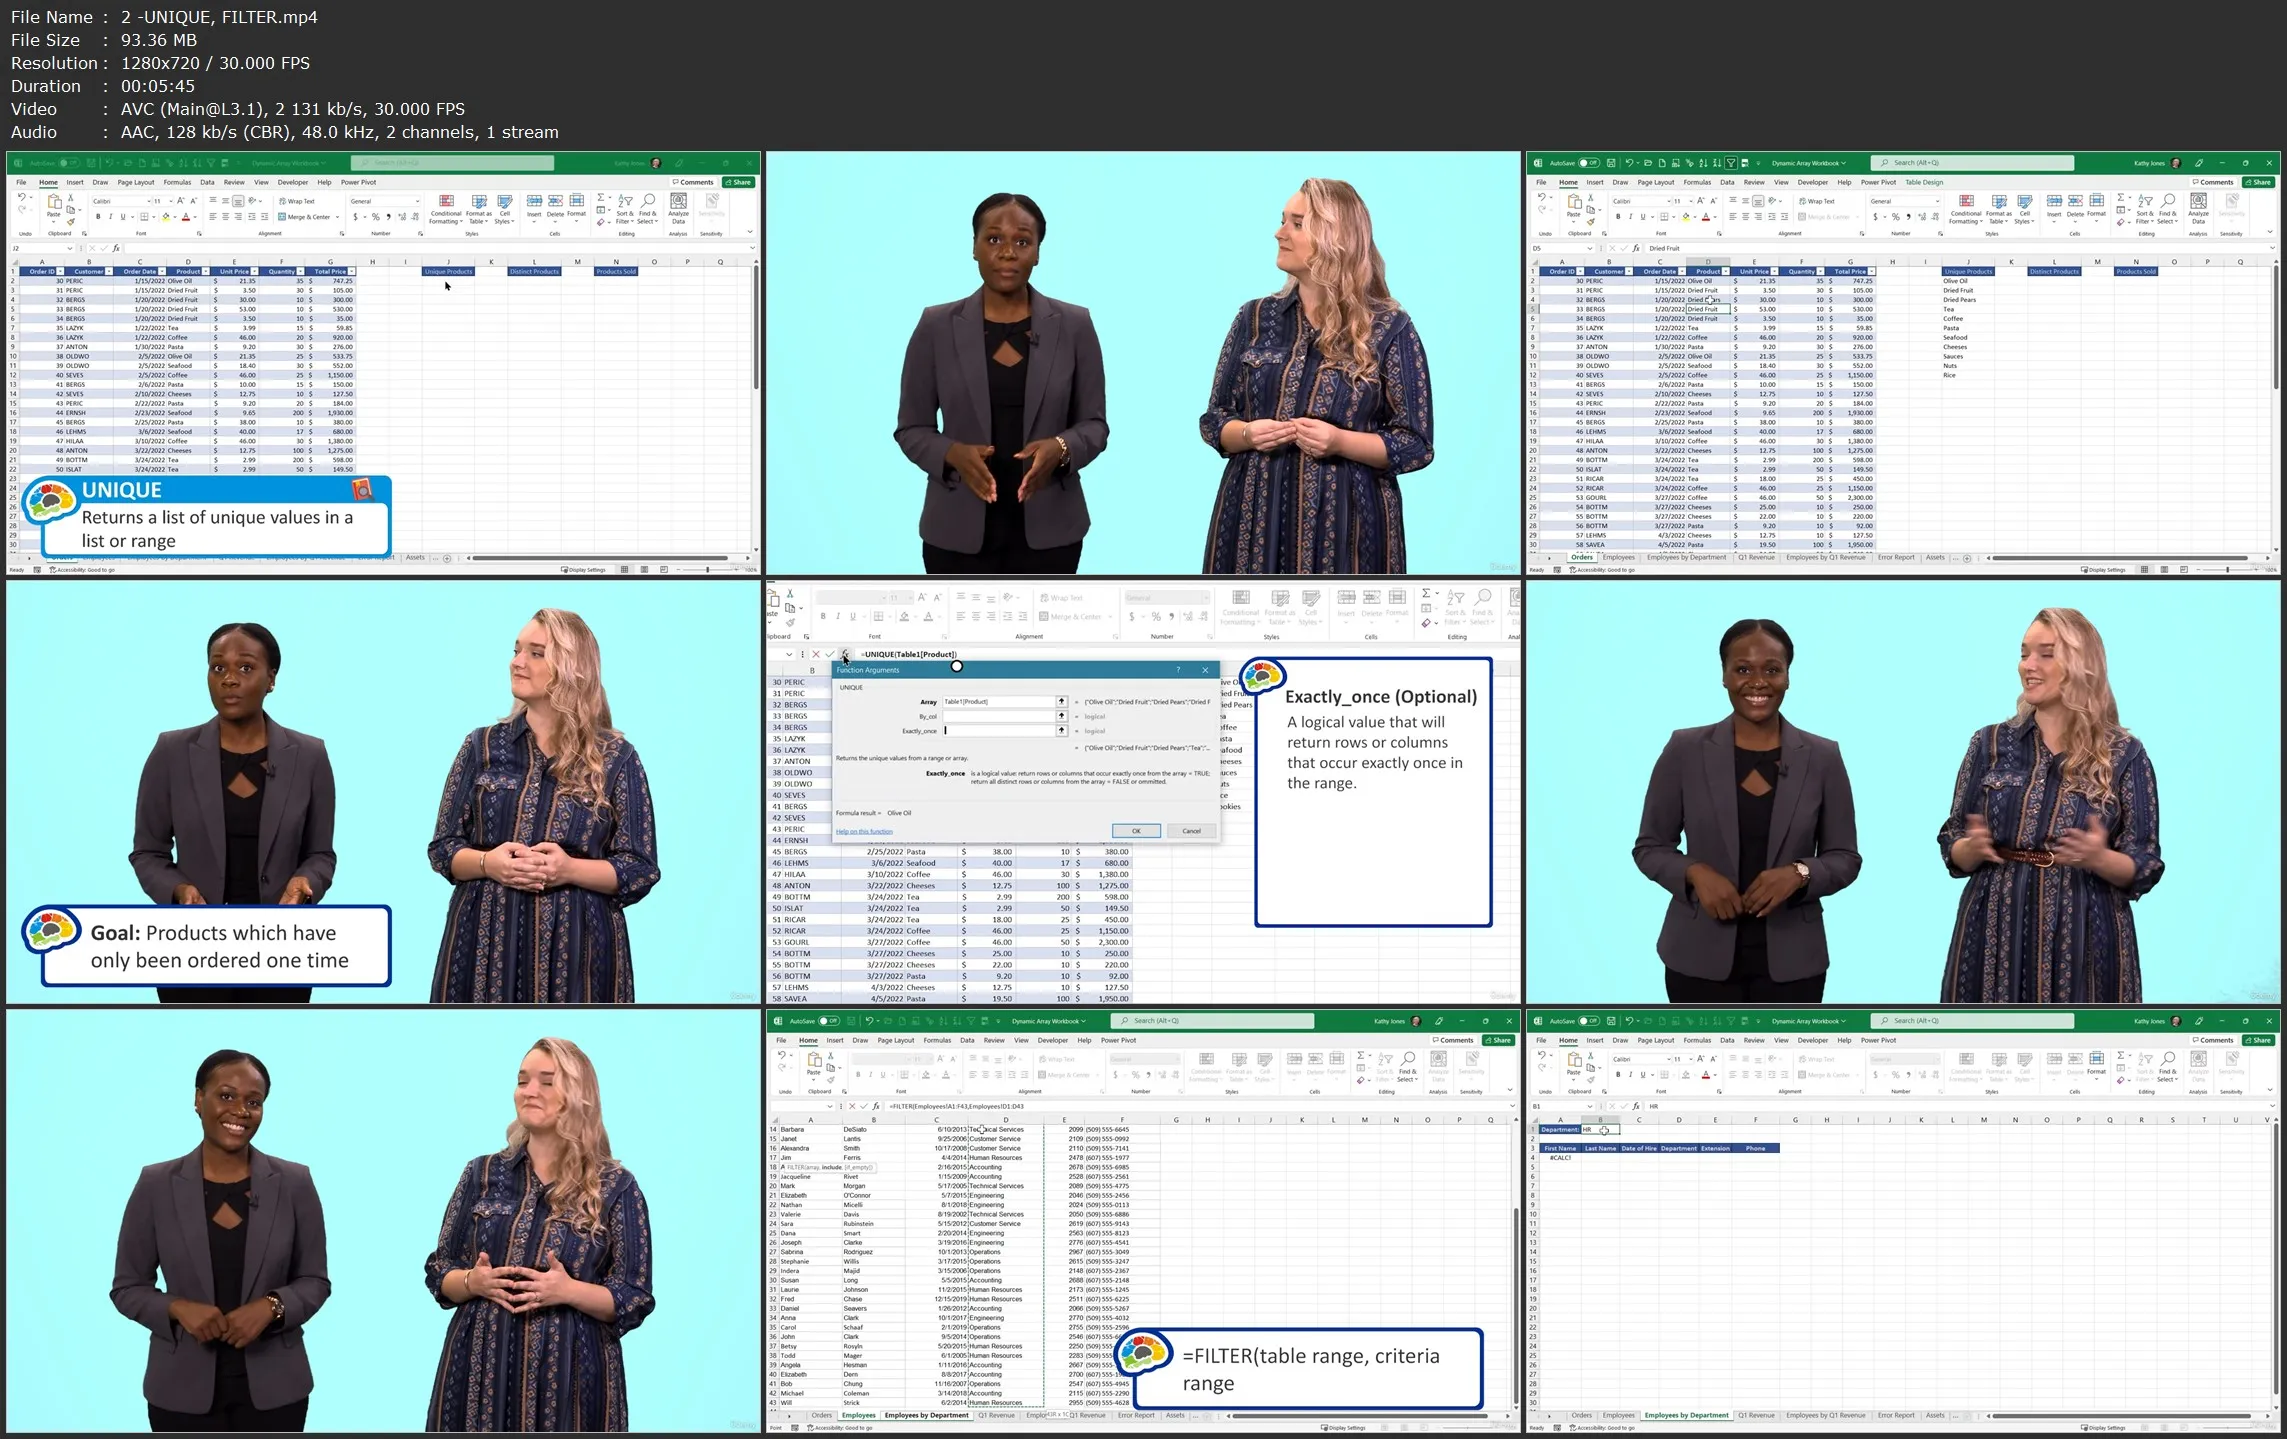Open Order ID filter arrow in Table Design frame

(1581, 272)
